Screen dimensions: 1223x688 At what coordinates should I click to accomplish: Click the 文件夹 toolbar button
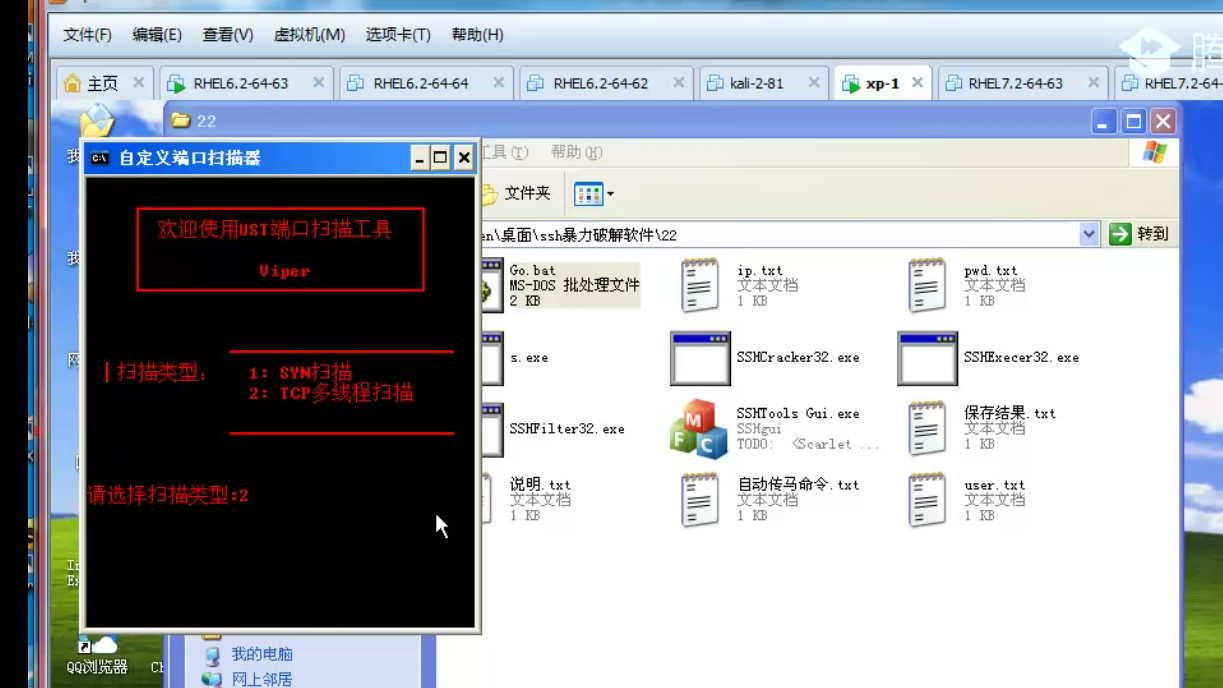518,192
